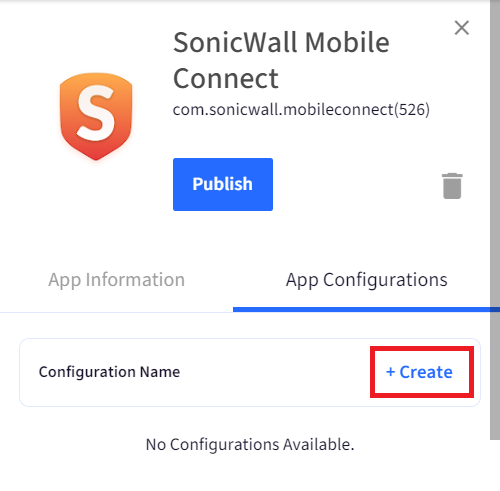500x491 pixels.
Task: Select the App Configurations tab
Action: coord(366,279)
